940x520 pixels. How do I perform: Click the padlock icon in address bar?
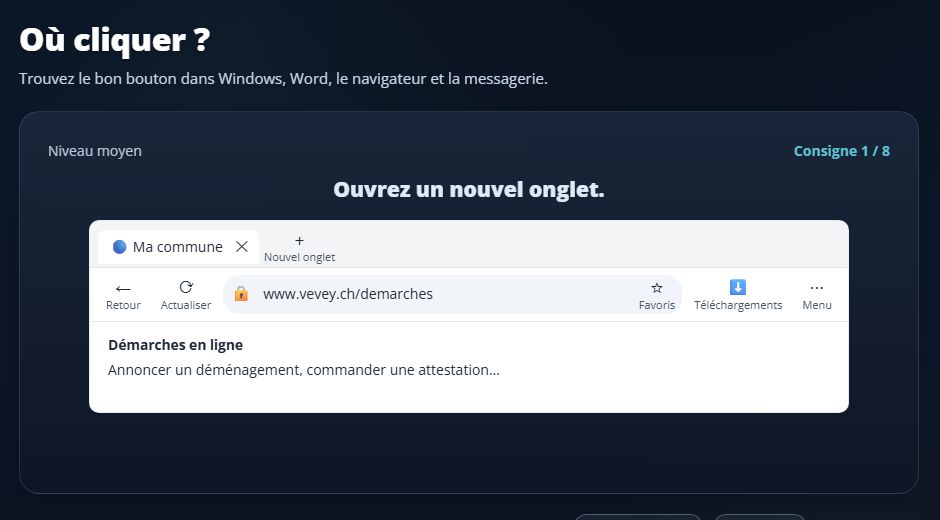[x=241, y=294]
